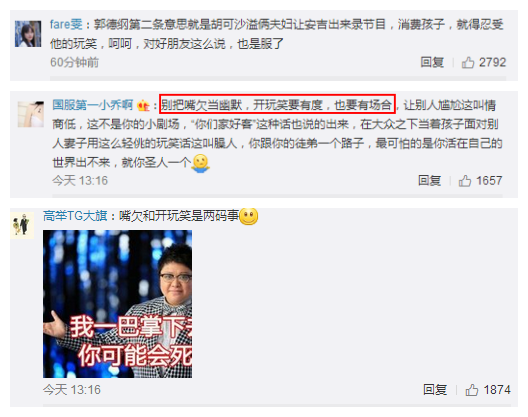Click smiley emoji in 高举TG大旗 comment
This screenshot has height=417, width=528.
(249, 216)
